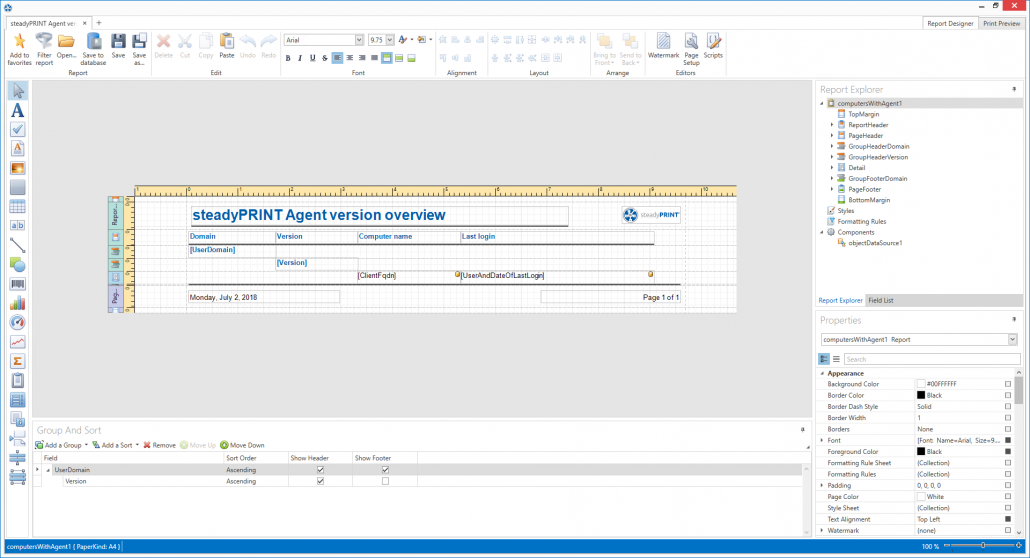Switch to the Print Preview tab
1030x558 pixels.
click(x=1001, y=23)
